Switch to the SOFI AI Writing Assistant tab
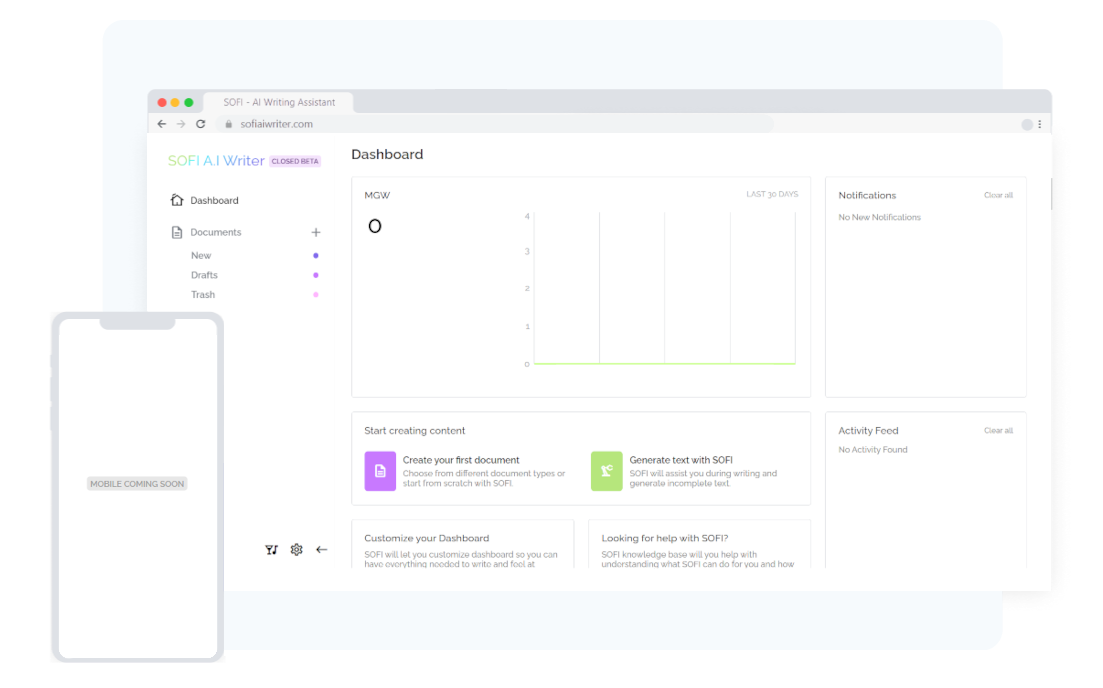Screen dimensions: 1103x688 click(279, 101)
